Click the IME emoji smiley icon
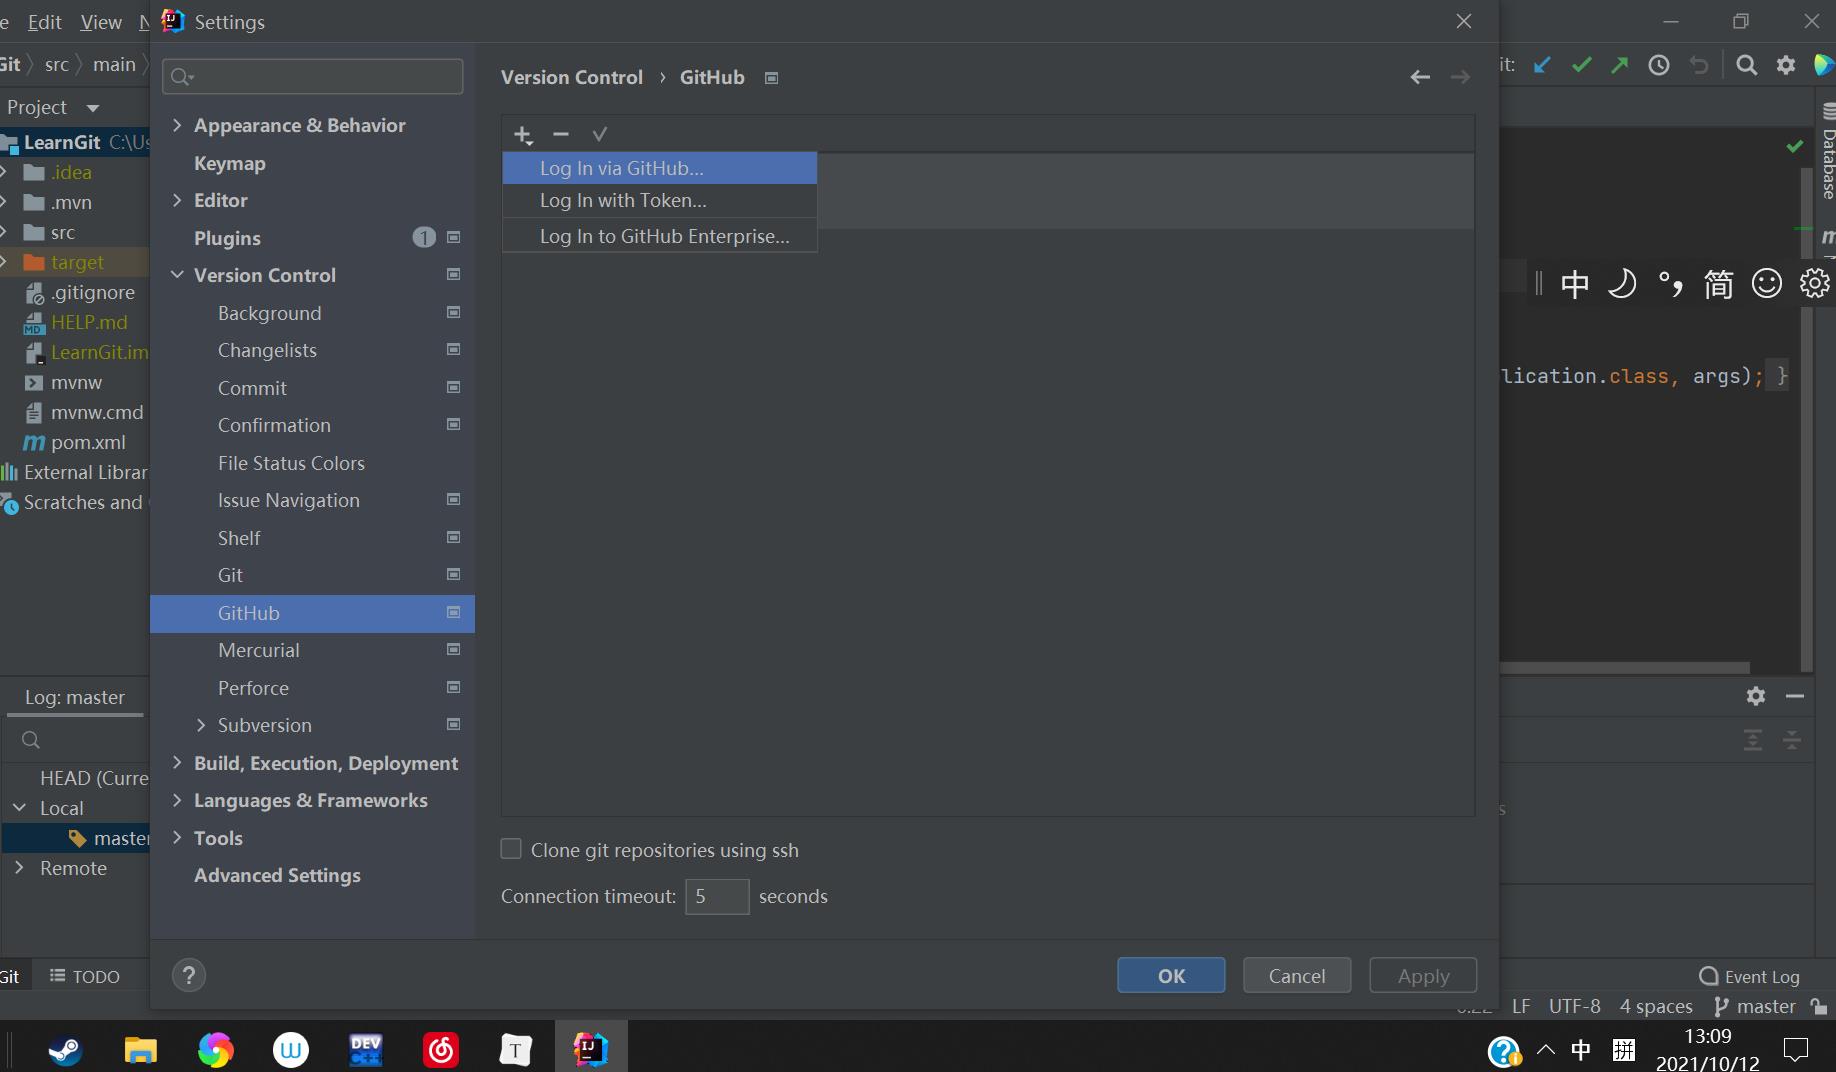 tap(1767, 284)
